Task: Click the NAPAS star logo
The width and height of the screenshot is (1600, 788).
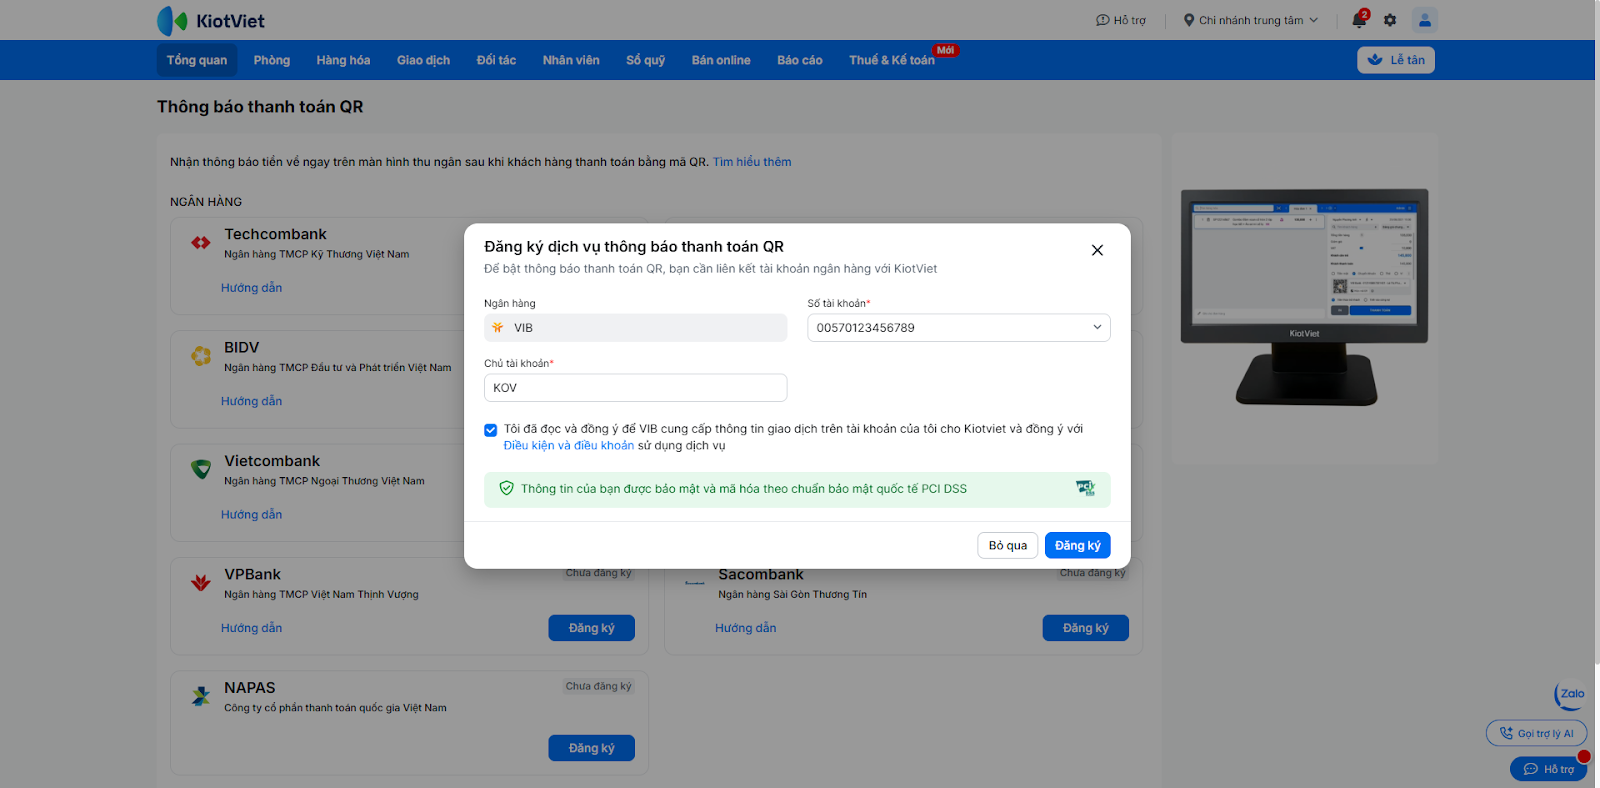Action: pos(201,696)
